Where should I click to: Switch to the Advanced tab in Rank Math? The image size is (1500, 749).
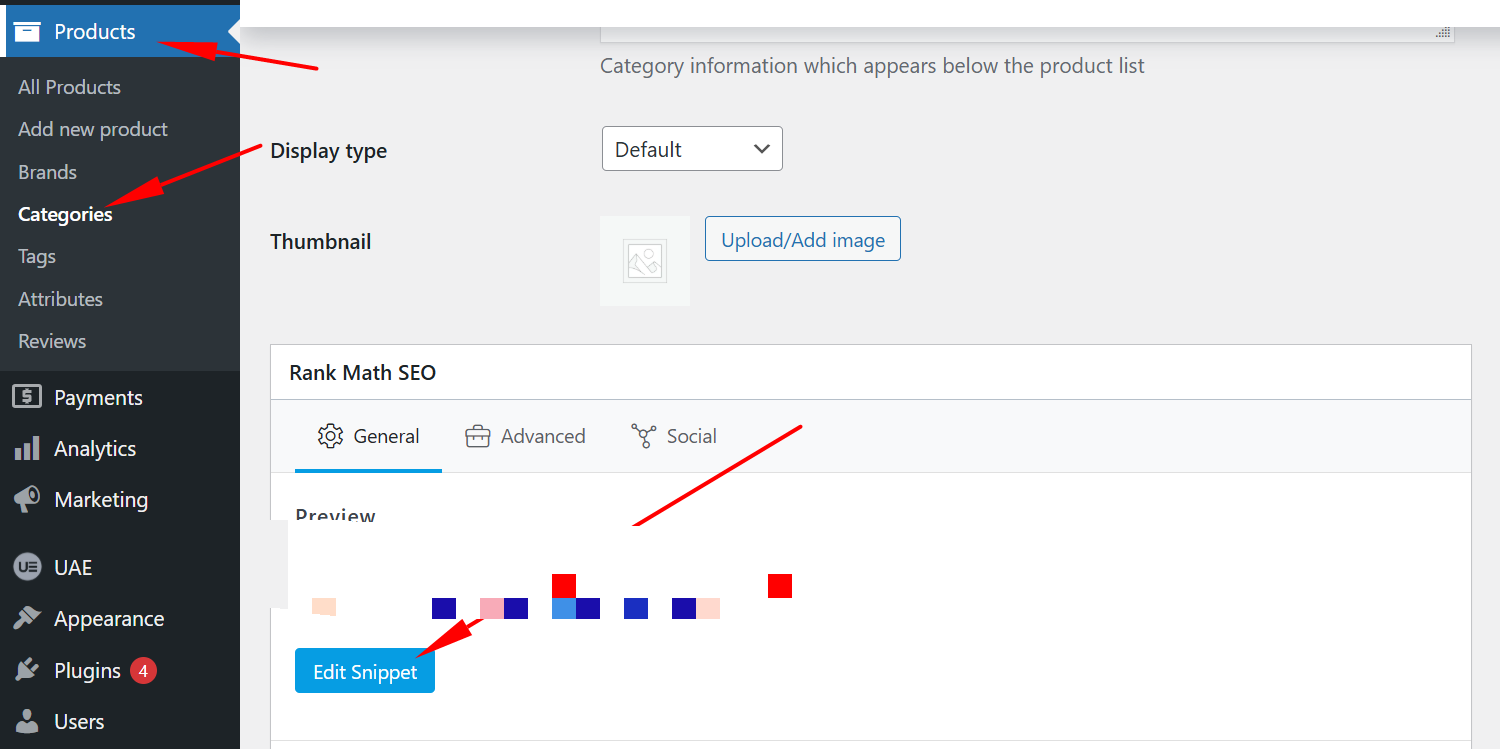(525, 436)
